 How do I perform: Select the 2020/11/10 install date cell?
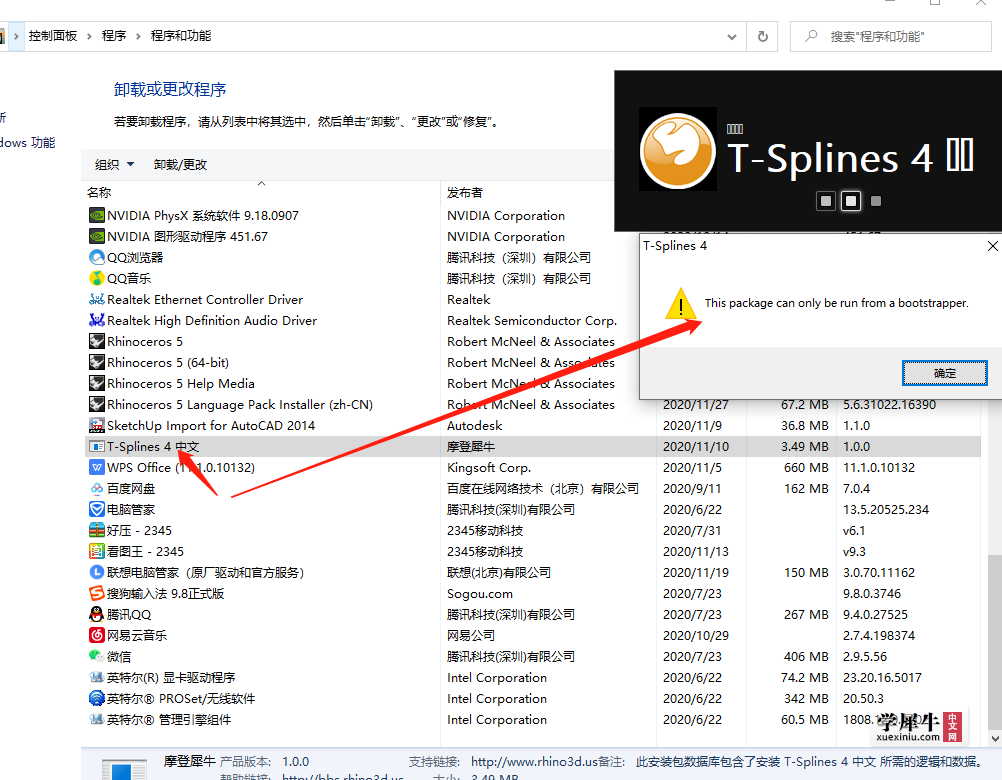pos(695,447)
